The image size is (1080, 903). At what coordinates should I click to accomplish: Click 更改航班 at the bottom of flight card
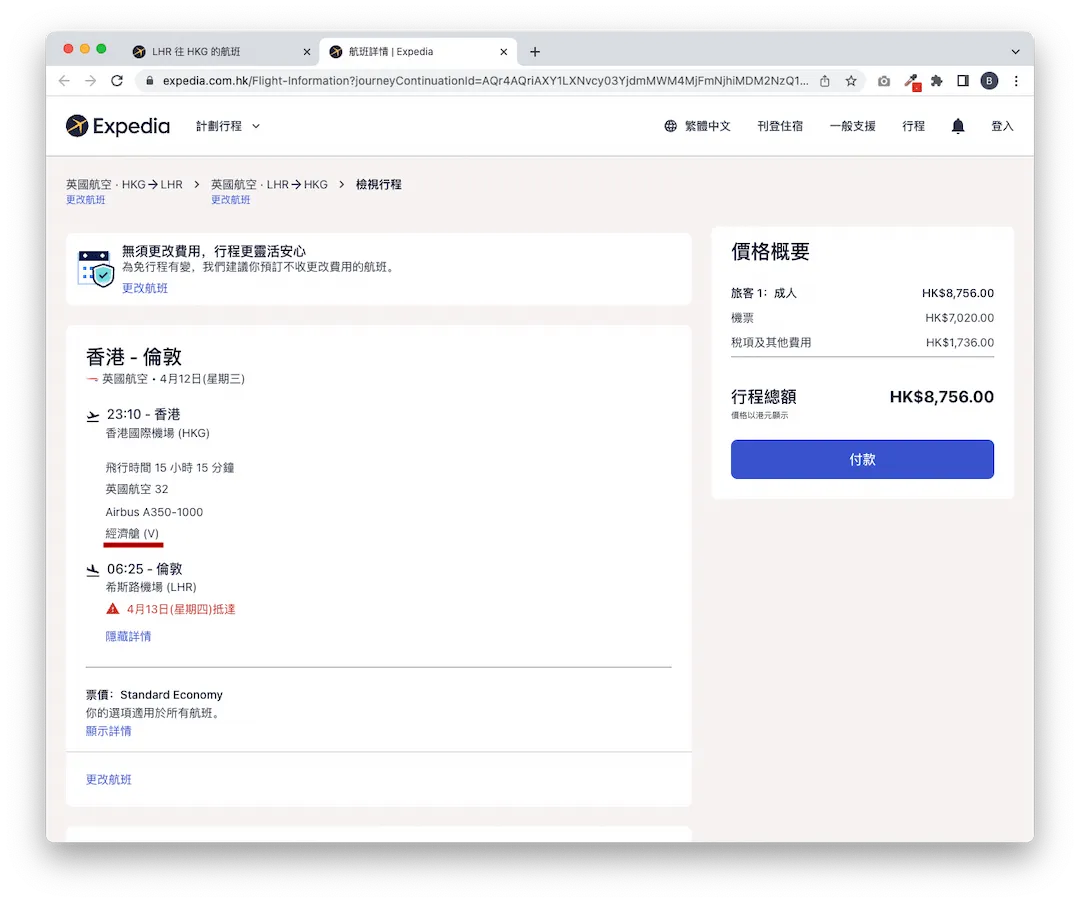(x=108, y=779)
